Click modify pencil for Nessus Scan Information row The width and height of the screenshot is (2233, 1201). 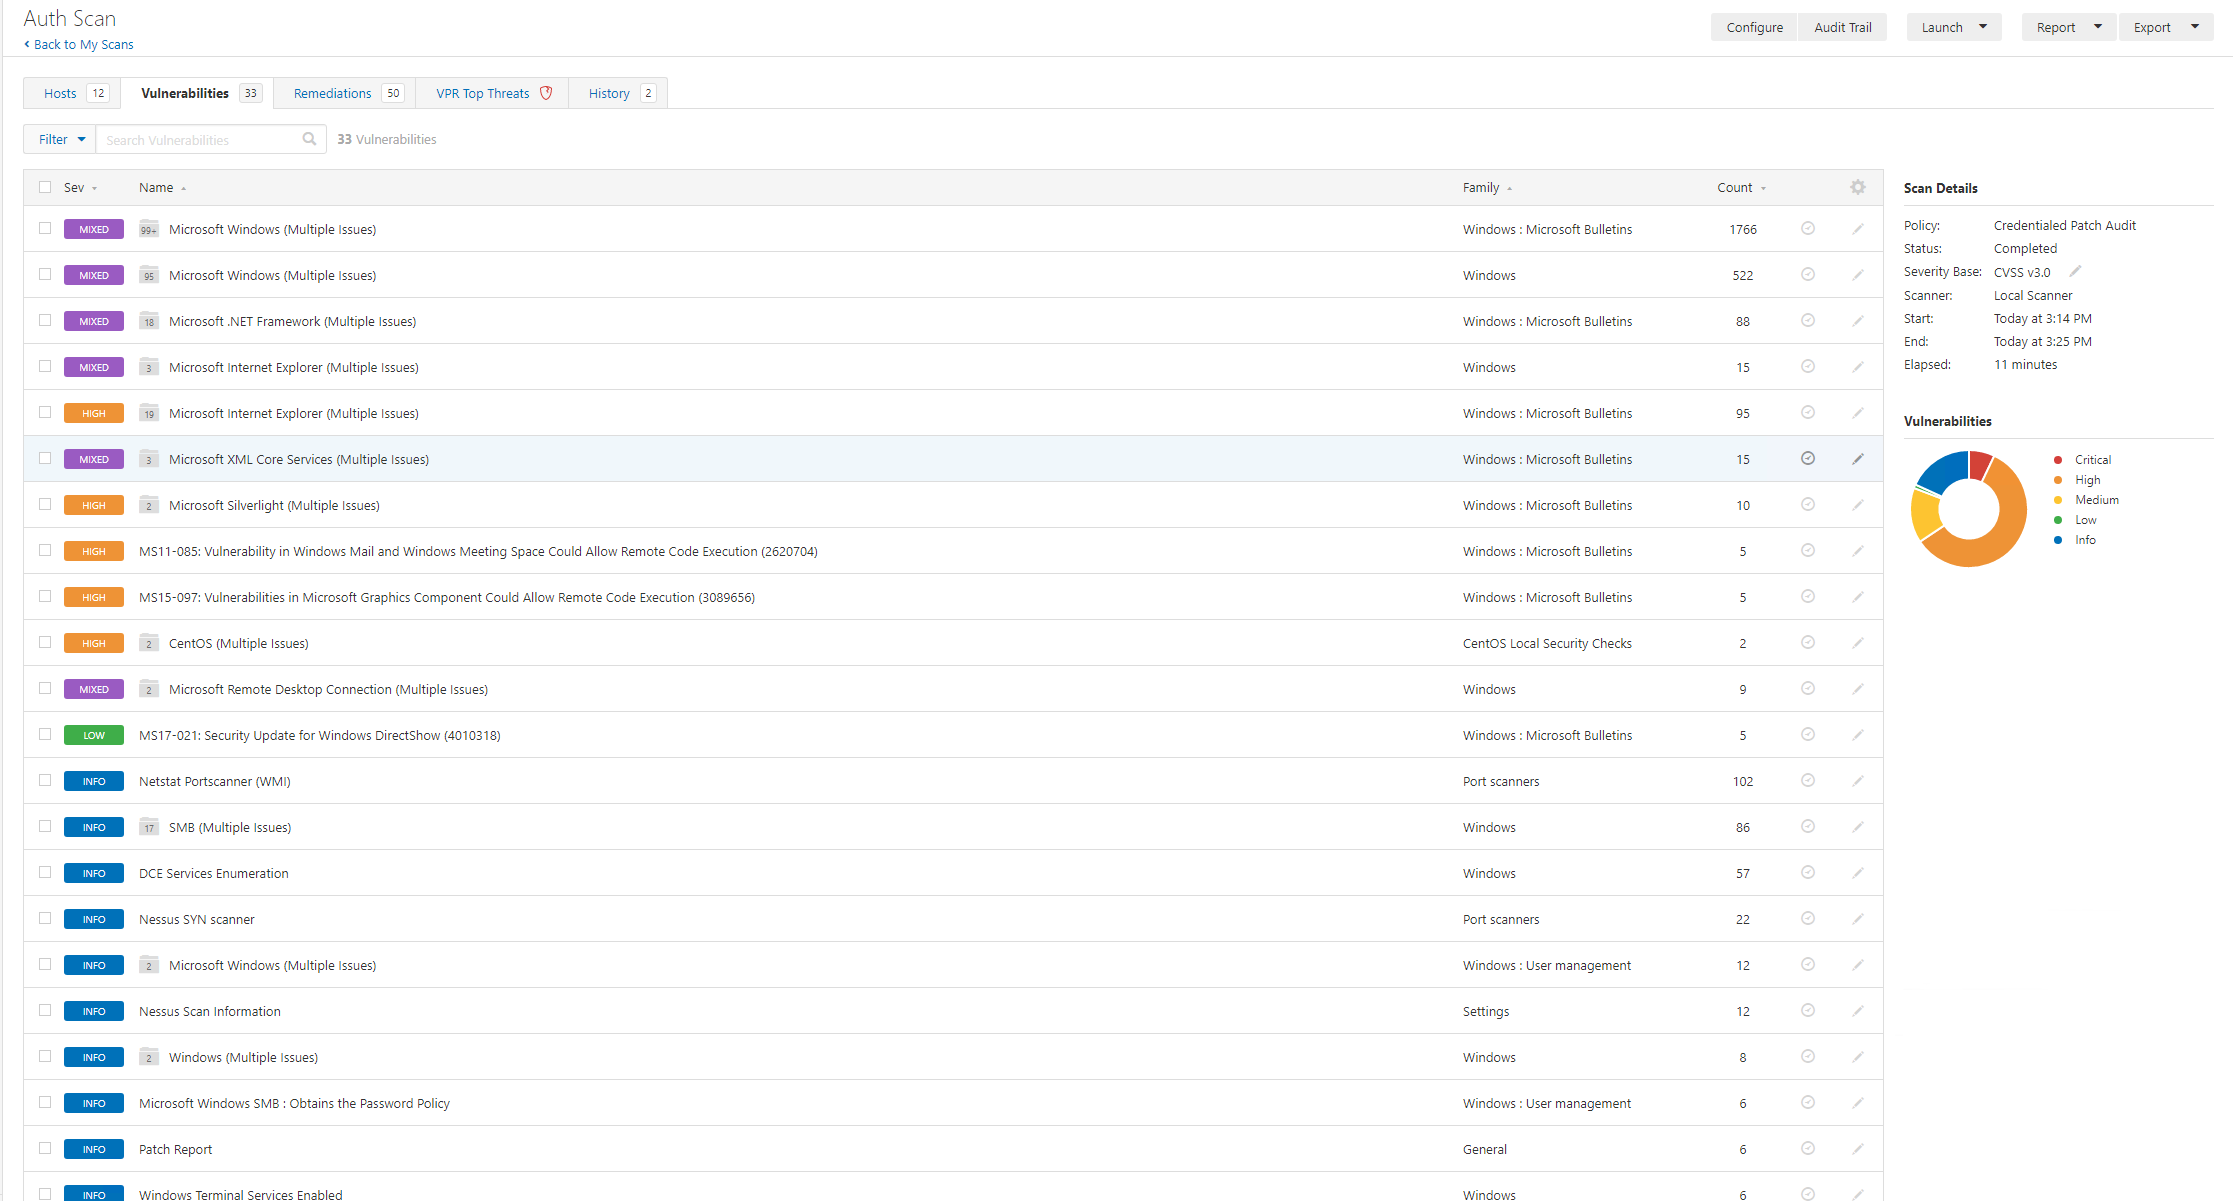tap(1858, 1010)
